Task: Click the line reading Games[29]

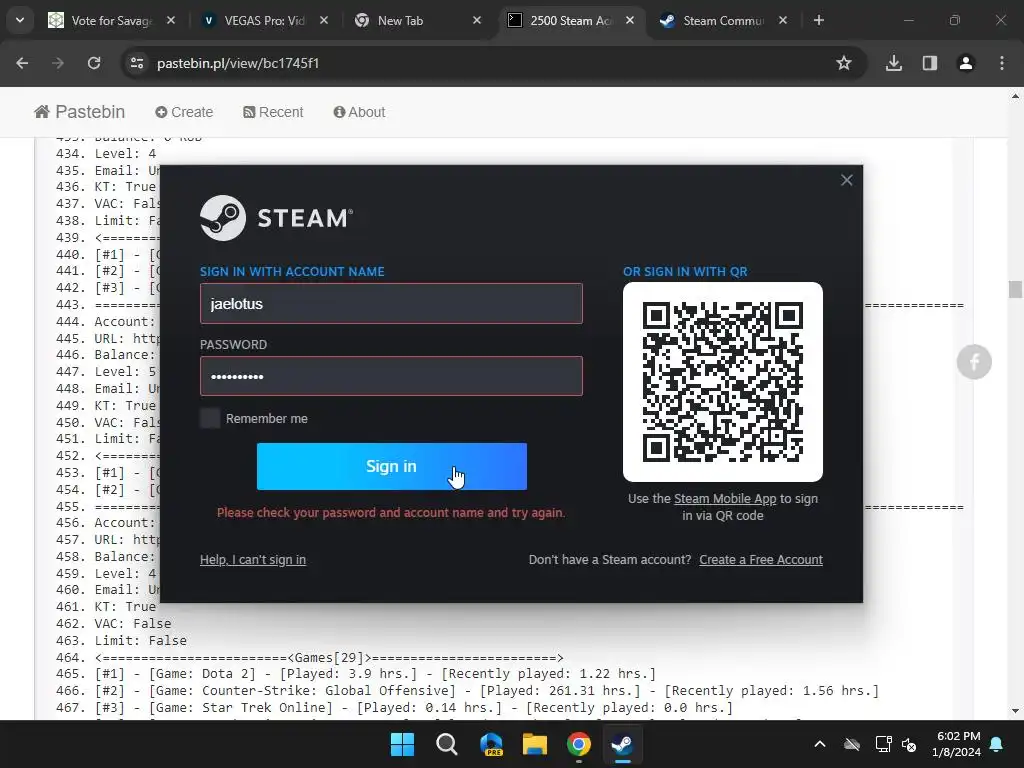Action: pos(328,658)
